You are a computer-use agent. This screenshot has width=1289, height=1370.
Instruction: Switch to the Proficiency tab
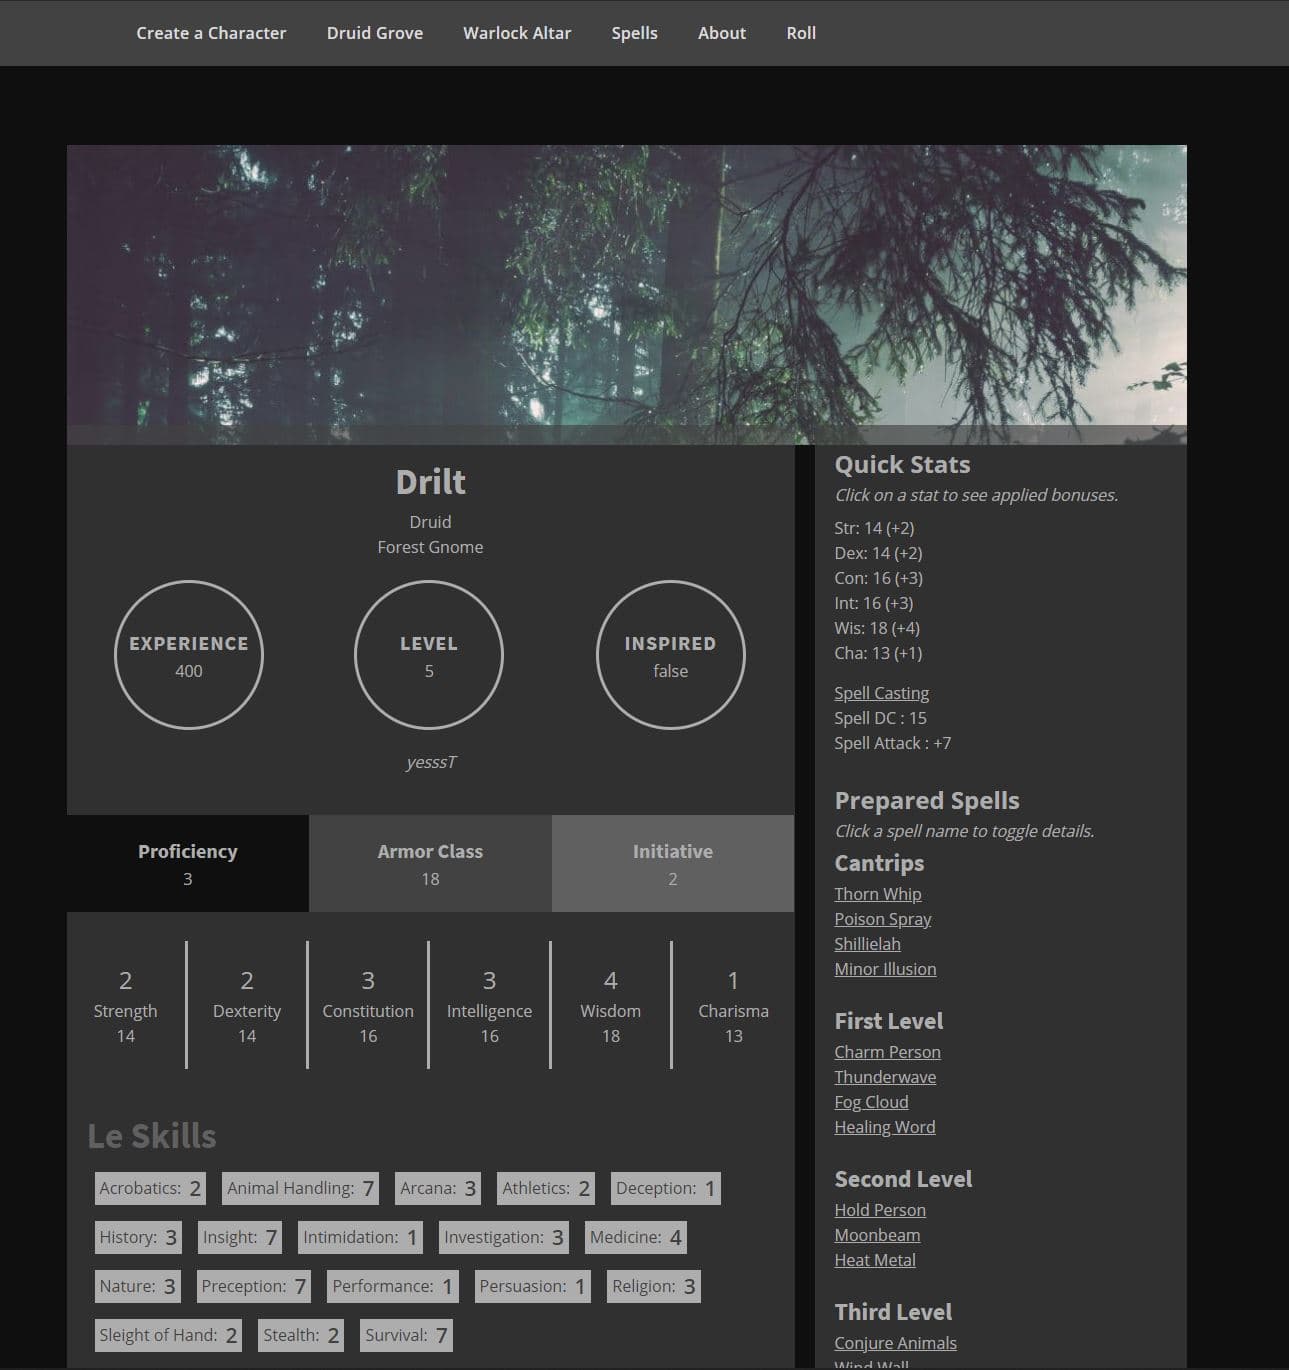pos(186,863)
